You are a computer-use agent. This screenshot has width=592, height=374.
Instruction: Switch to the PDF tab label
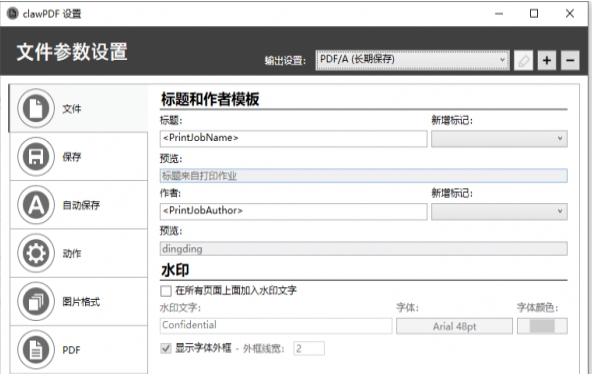[71, 350]
